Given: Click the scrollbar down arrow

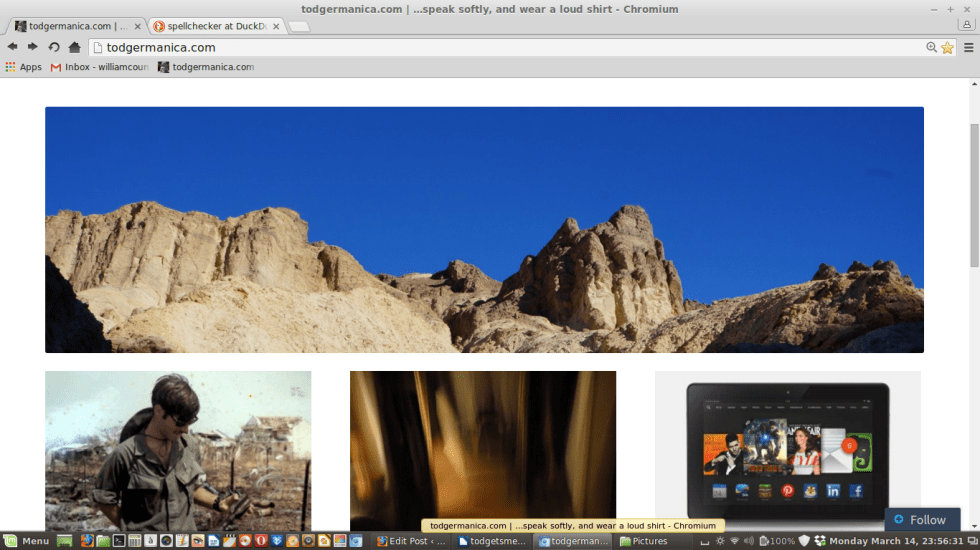Looking at the screenshot, I should coord(974,526).
